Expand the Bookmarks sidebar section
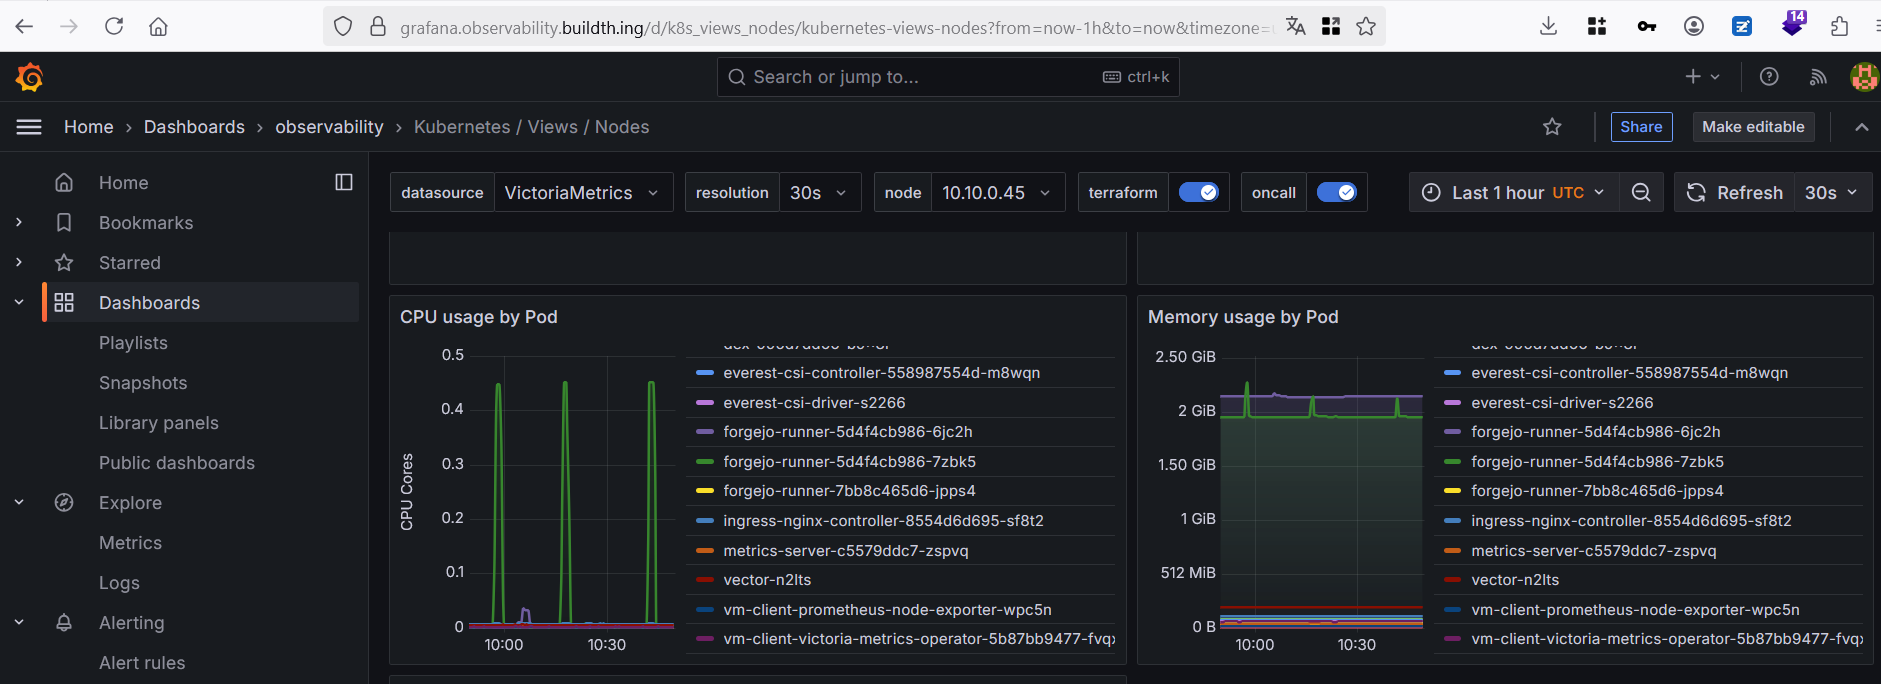The width and height of the screenshot is (1881, 684). [19, 222]
